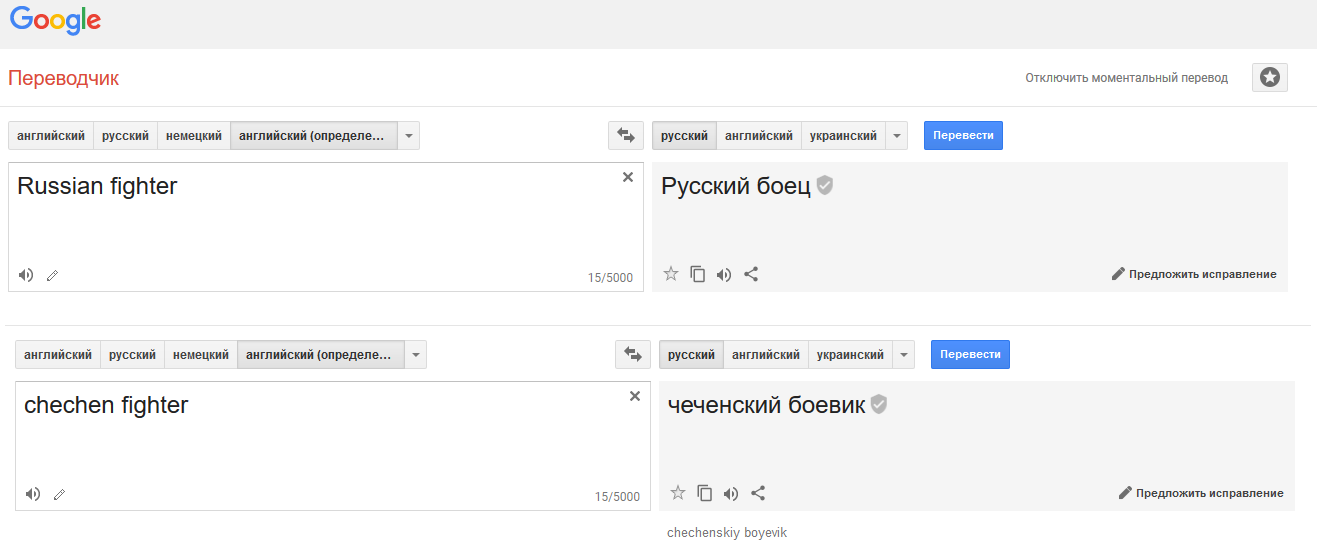
Task: Copy the 'Русский боец' translation
Action: click(698, 274)
